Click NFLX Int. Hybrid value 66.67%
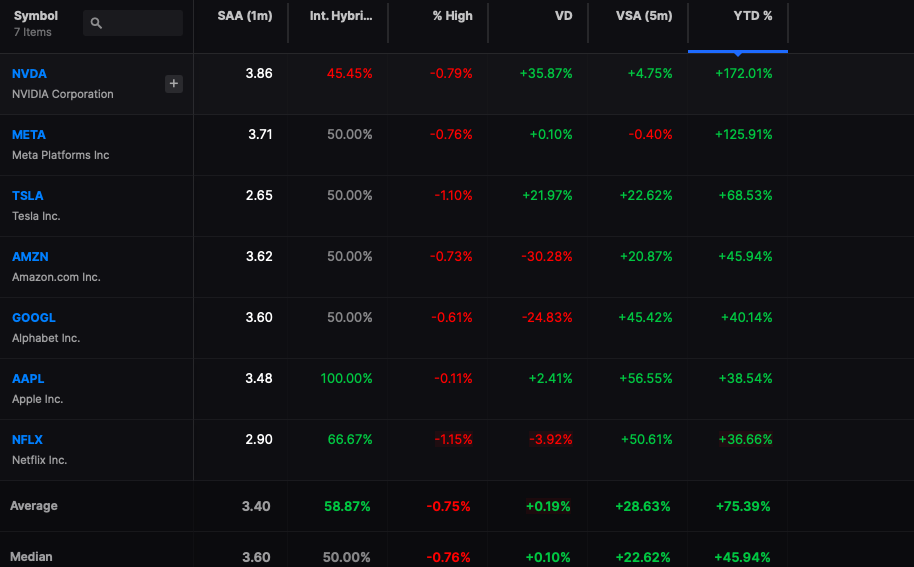Image resolution: width=914 pixels, height=567 pixels. coord(350,440)
